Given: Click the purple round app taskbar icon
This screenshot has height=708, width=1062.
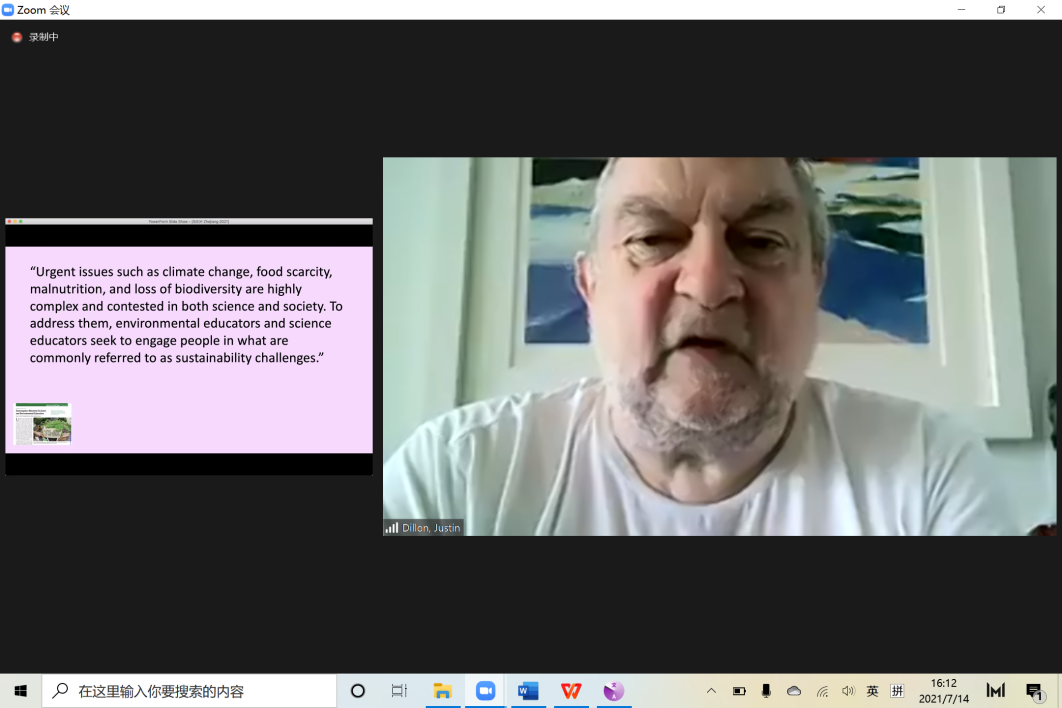Looking at the screenshot, I should point(614,691).
